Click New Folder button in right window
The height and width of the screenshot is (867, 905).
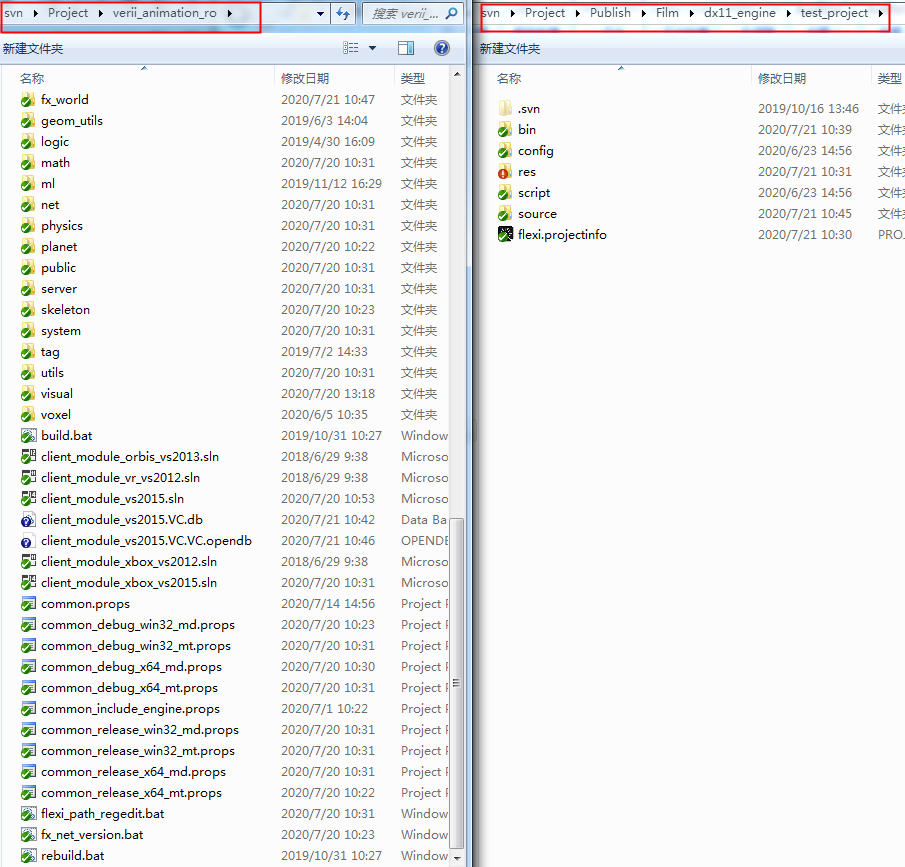tap(510, 48)
